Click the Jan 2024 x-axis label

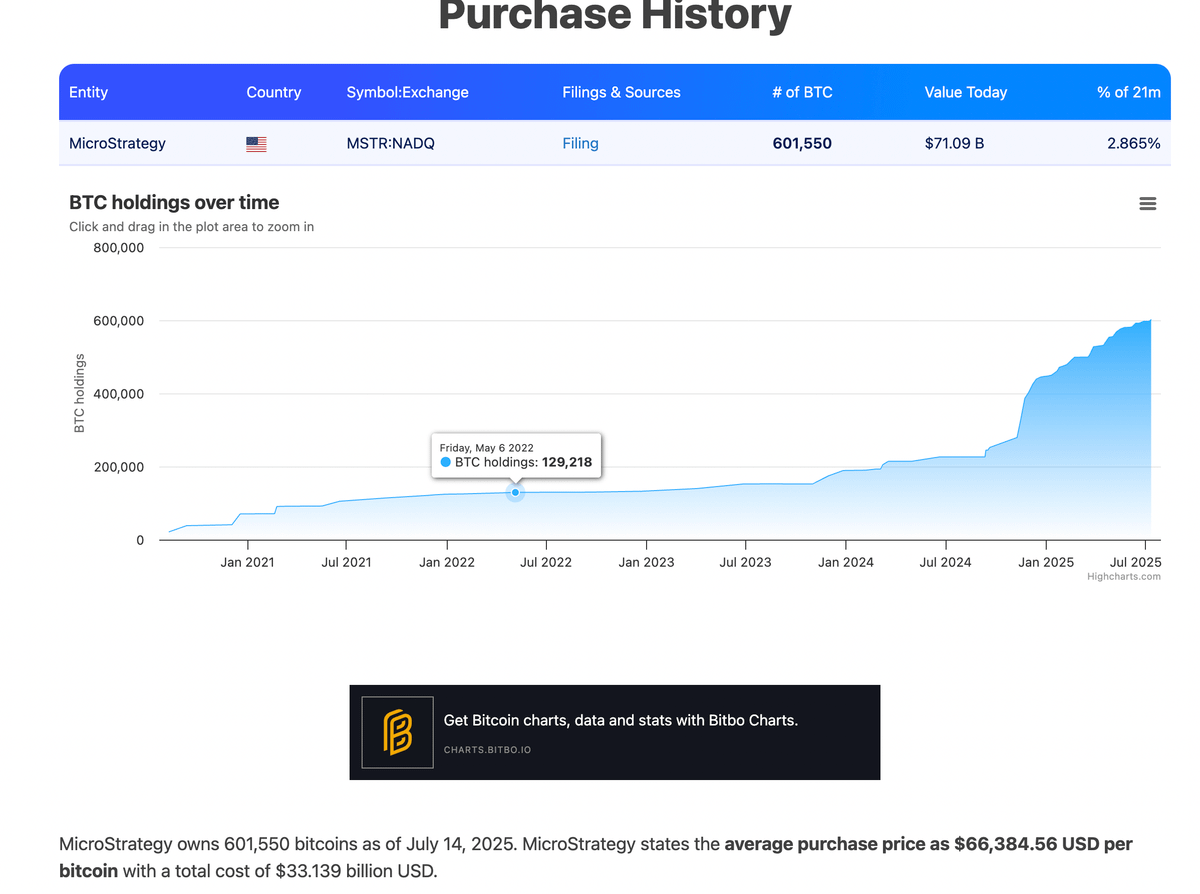point(845,562)
